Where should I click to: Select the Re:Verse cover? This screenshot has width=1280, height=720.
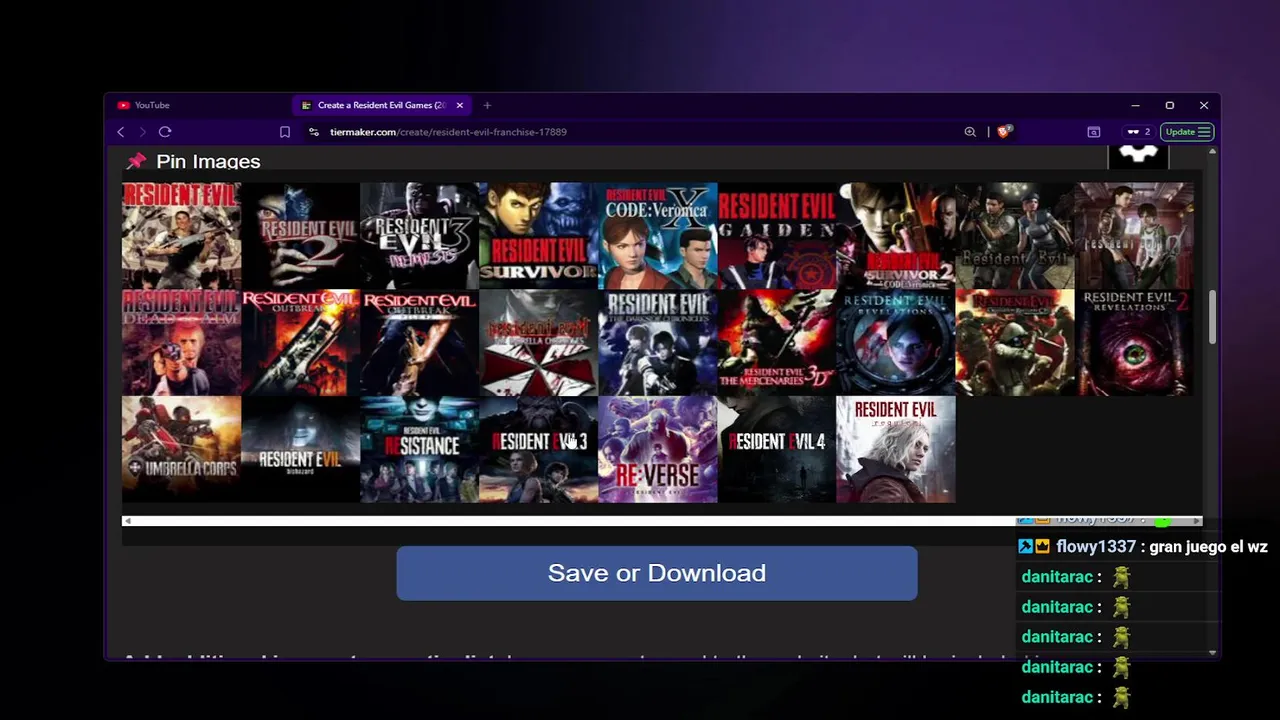(x=657, y=450)
